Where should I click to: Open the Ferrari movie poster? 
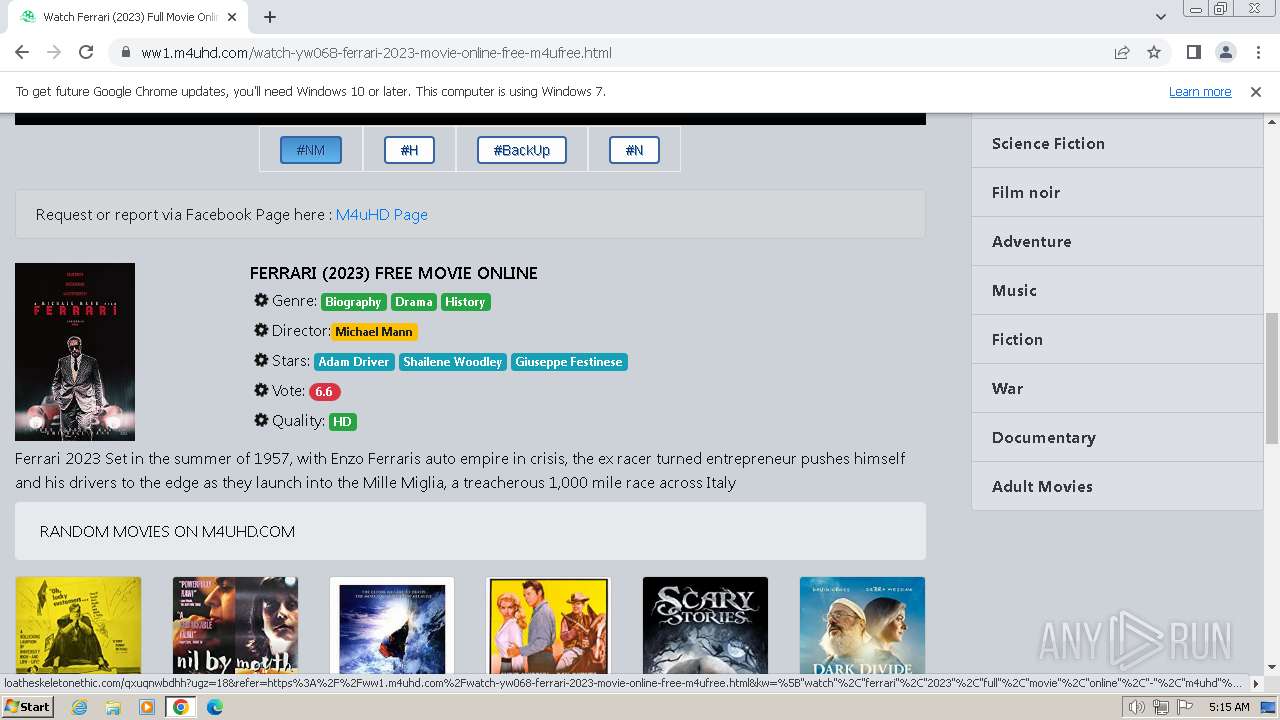pos(75,352)
